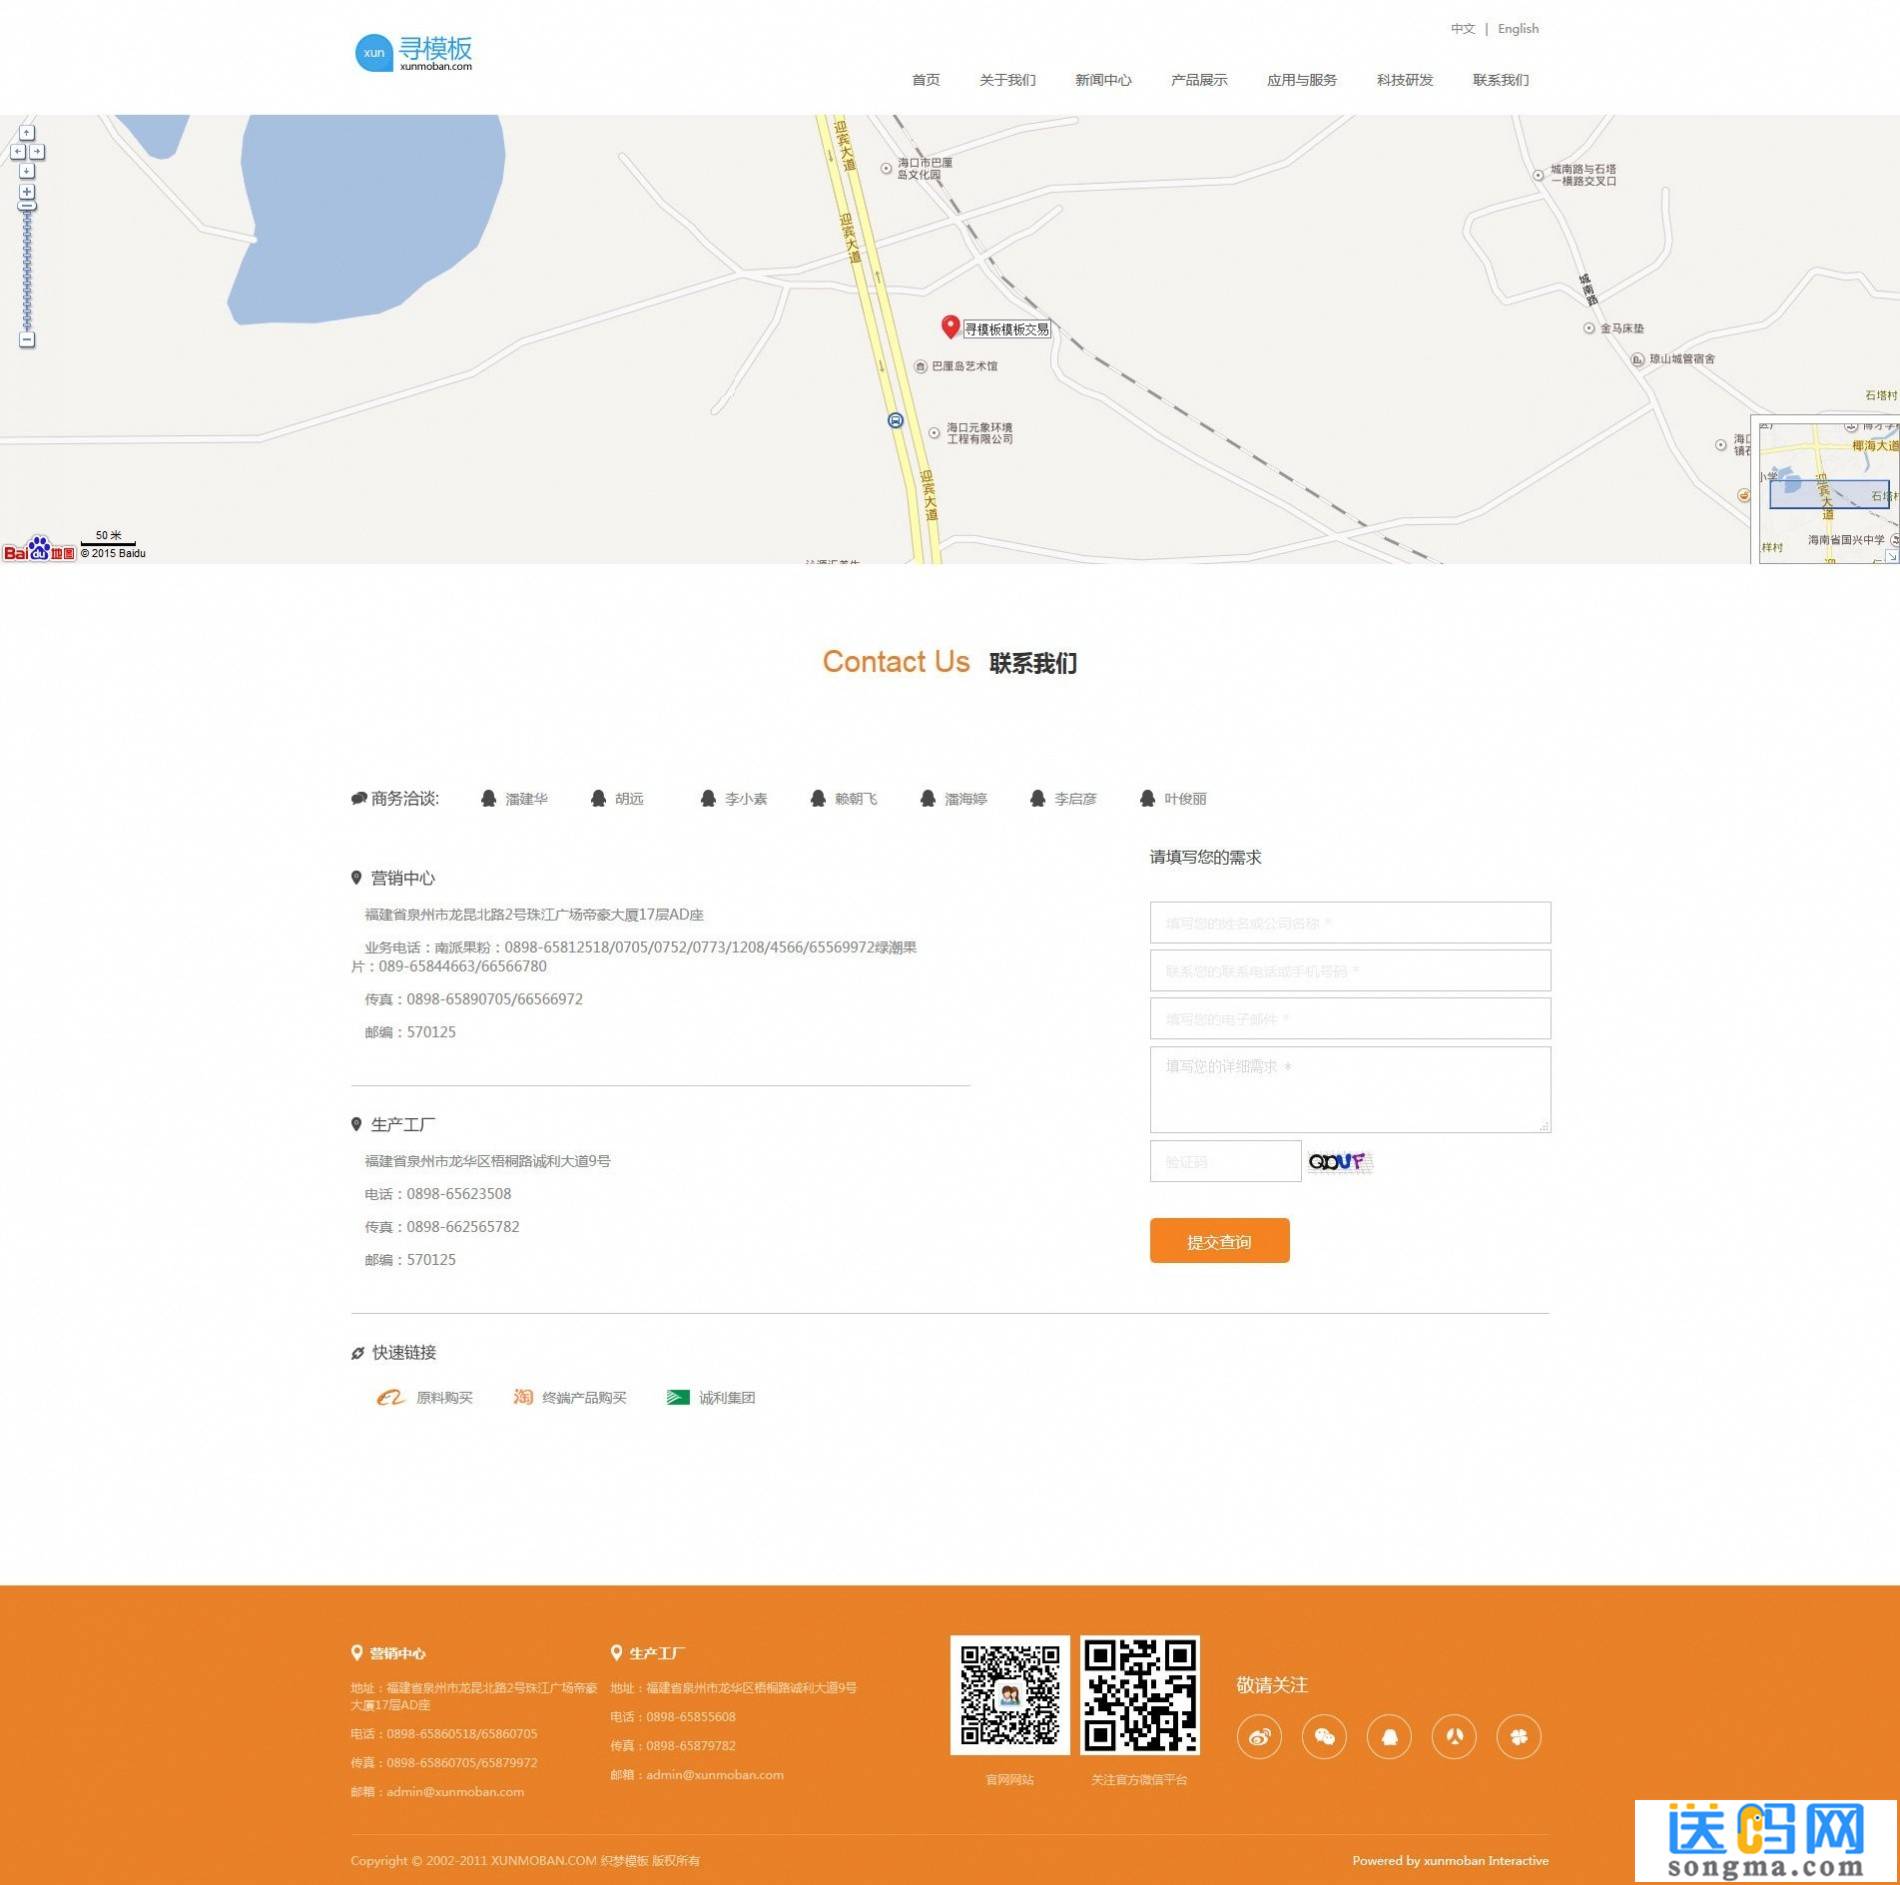Screen dimensions: 1900x1885
Task: Contact 李小素 via the QQ penguin icon
Action: (708, 798)
